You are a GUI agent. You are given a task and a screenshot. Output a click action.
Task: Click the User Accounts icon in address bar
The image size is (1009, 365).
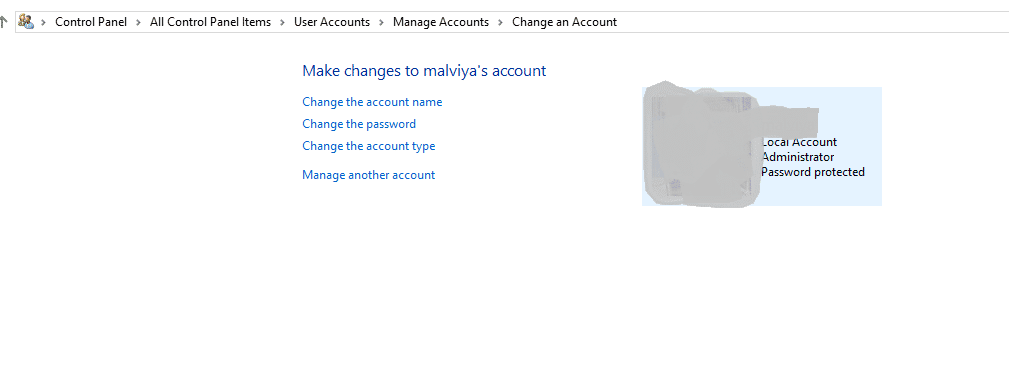point(26,22)
